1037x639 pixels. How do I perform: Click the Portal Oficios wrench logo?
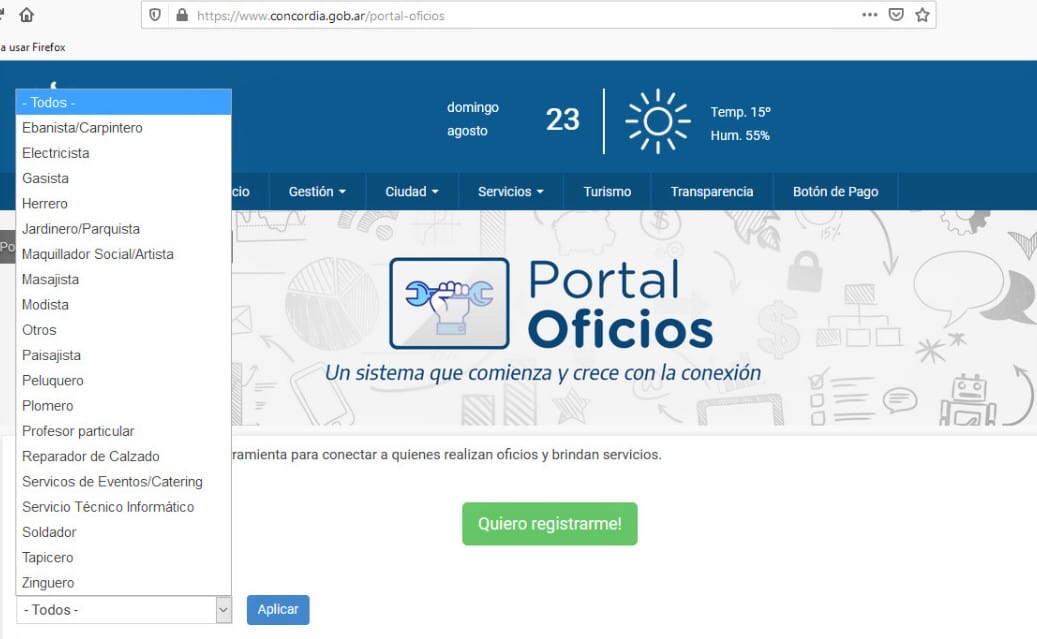click(x=449, y=303)
